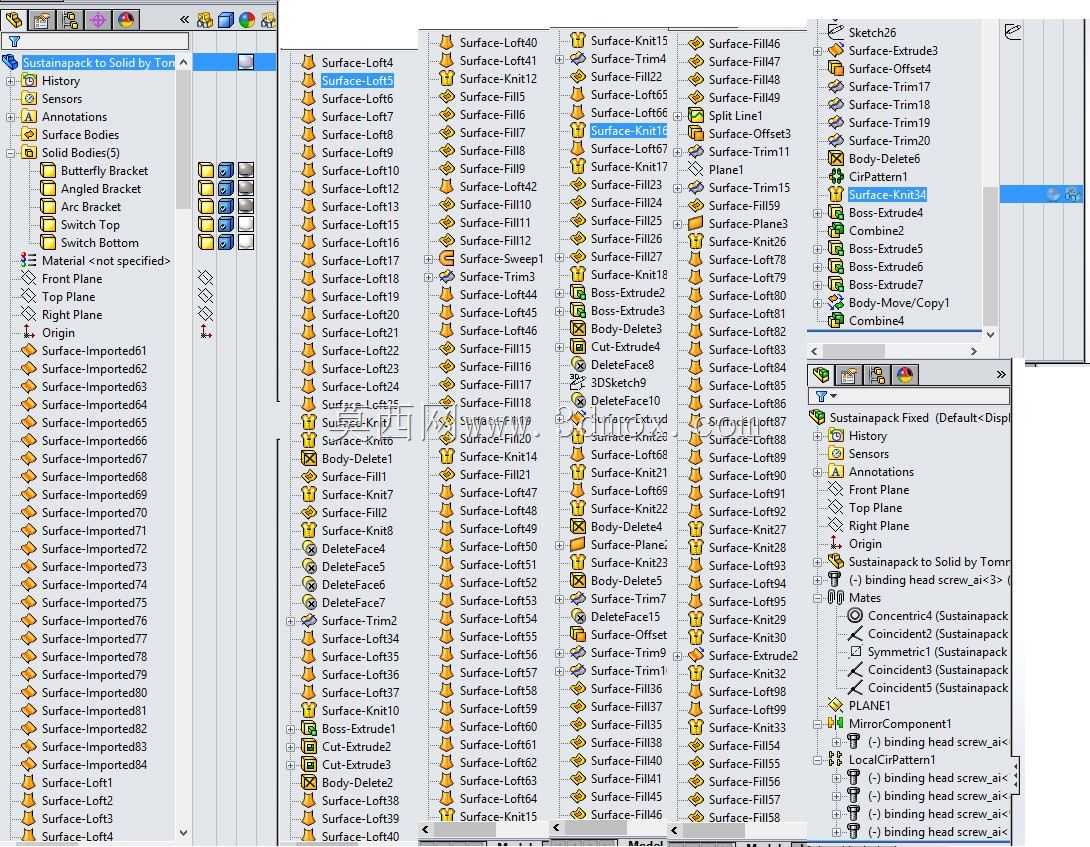Select the Surface-Imported61 feature icon
The image size is (1090, 847).
point(29,350)
